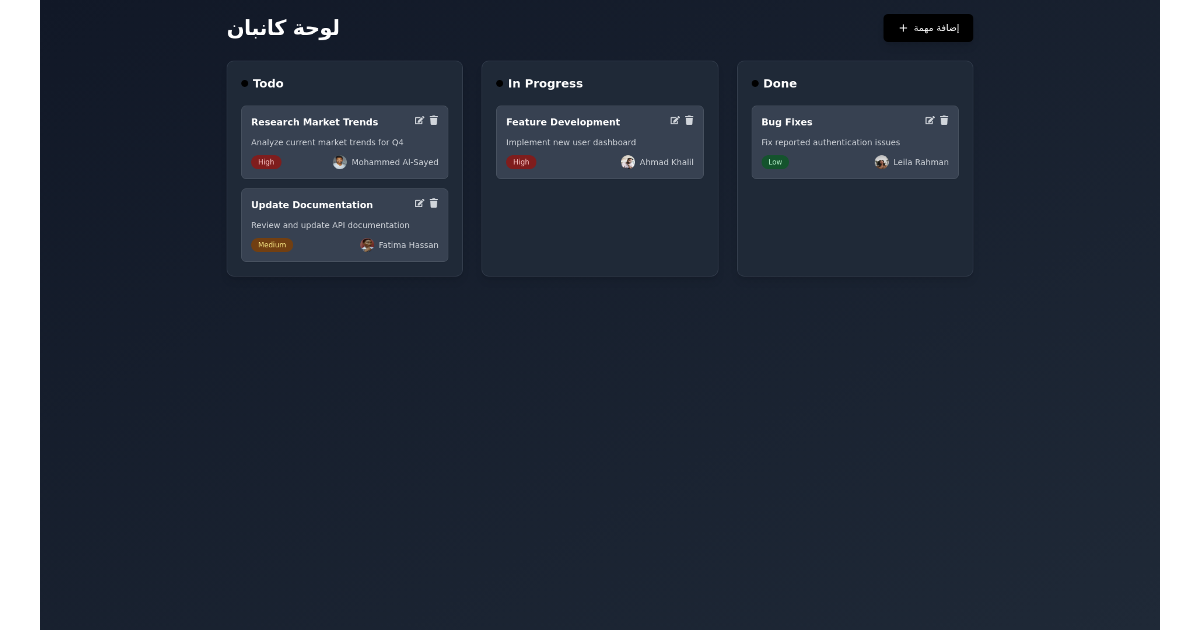Select the Done column header

click(780, 83)
